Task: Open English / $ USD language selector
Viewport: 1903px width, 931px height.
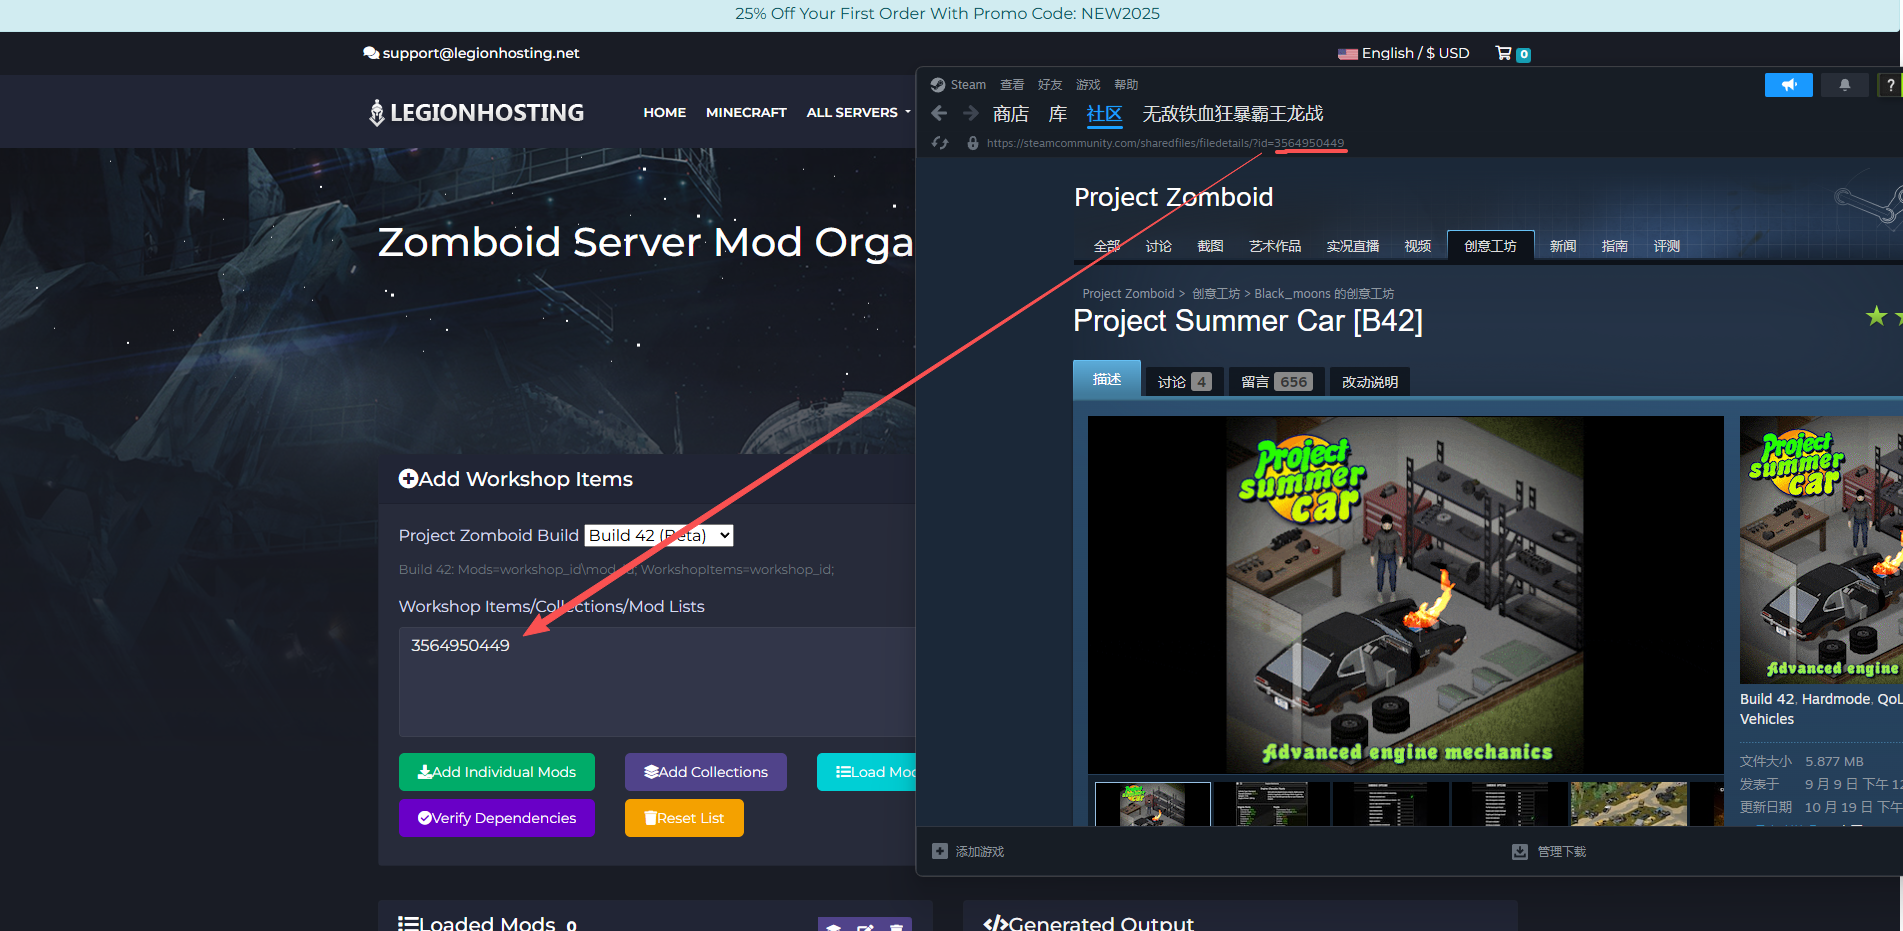Action: click(x=1404, y=53)
